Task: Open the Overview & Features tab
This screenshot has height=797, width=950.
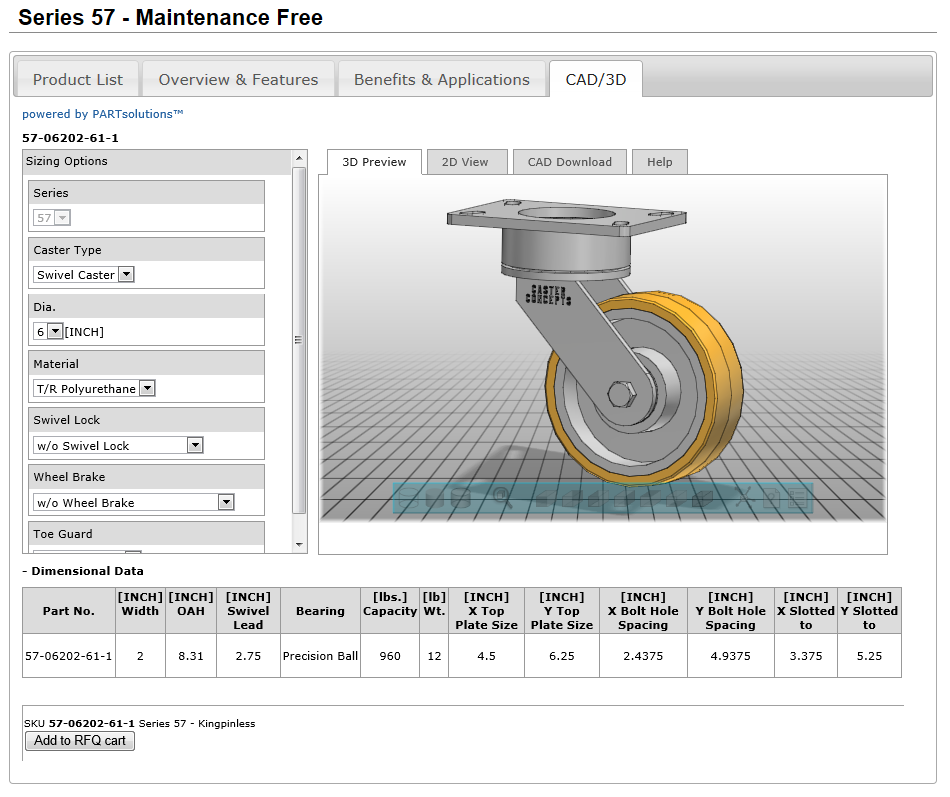Action: pyautogui.click(x=238, y=79)
